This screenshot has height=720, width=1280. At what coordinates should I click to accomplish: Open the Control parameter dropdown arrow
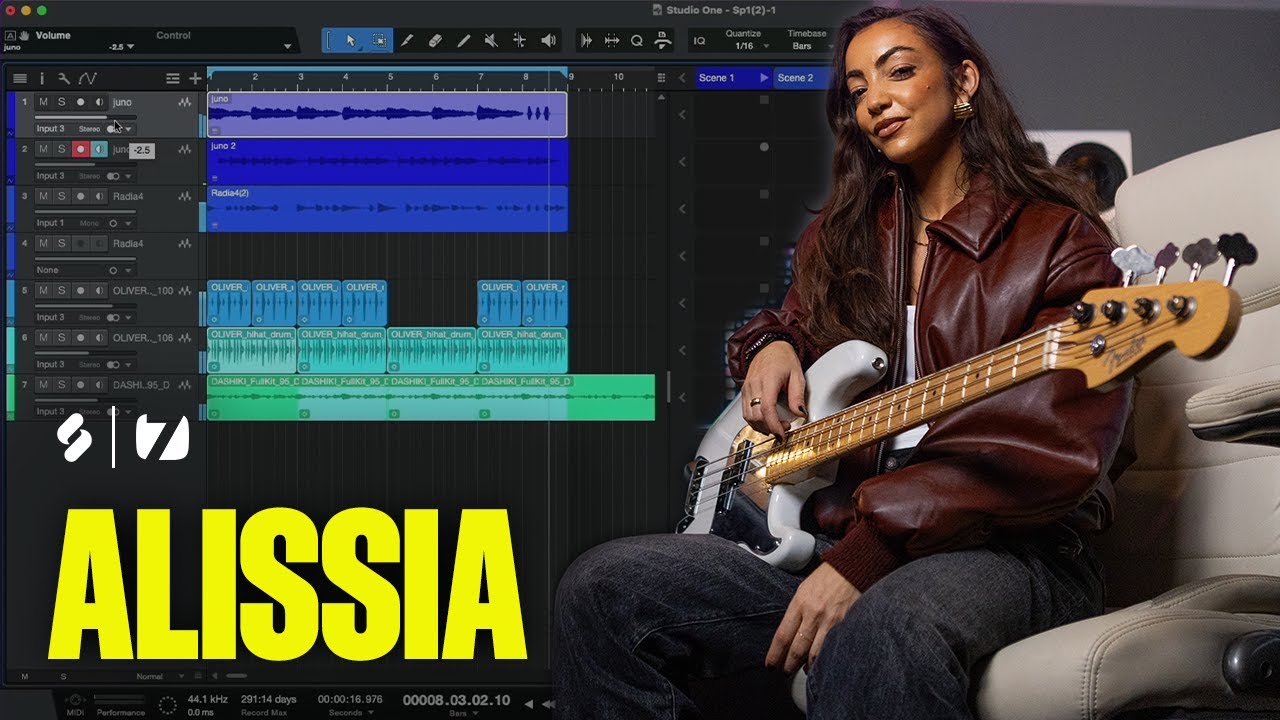288,46
